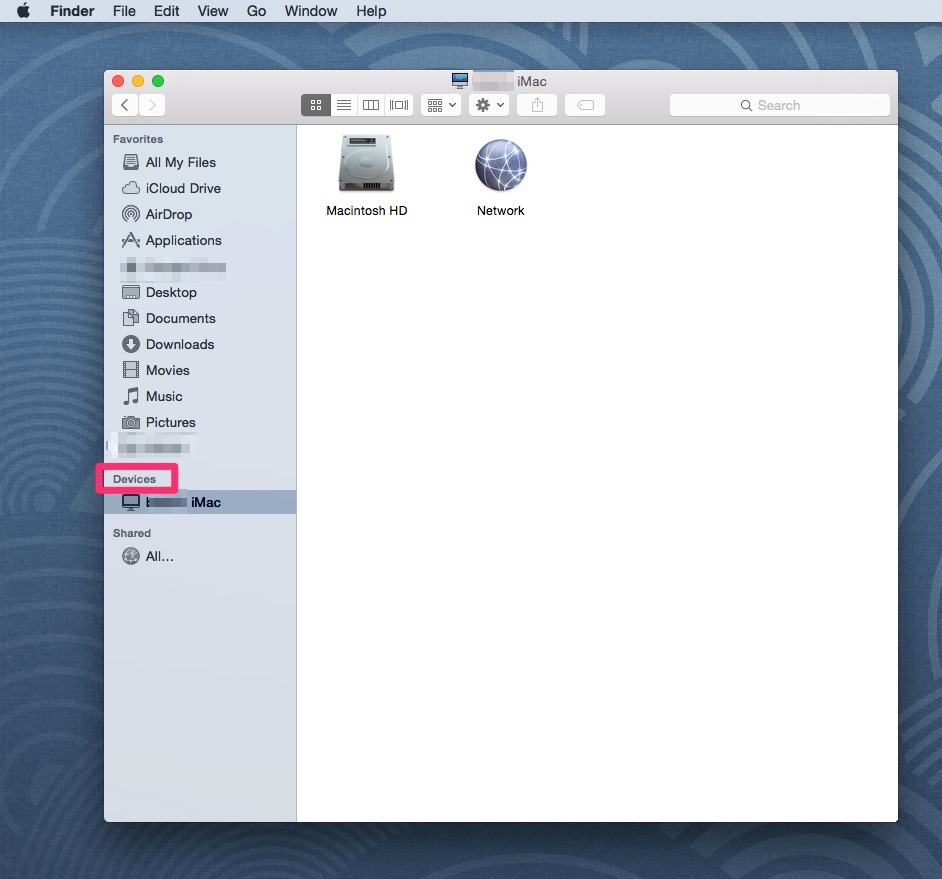This screenshot has width=942, height=879.
Task: Open the Window menu
Action: 311,11
